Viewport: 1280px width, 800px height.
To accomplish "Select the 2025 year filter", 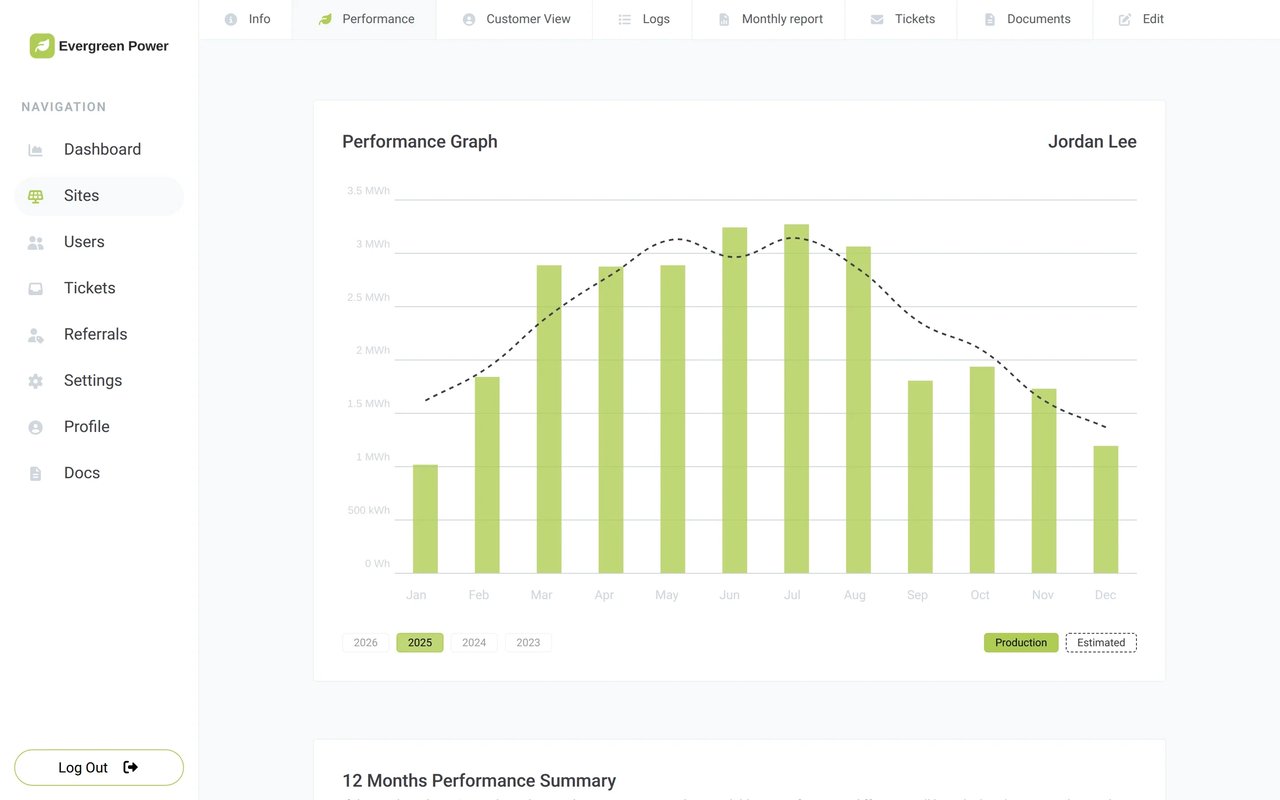I will tap(420, 643).
